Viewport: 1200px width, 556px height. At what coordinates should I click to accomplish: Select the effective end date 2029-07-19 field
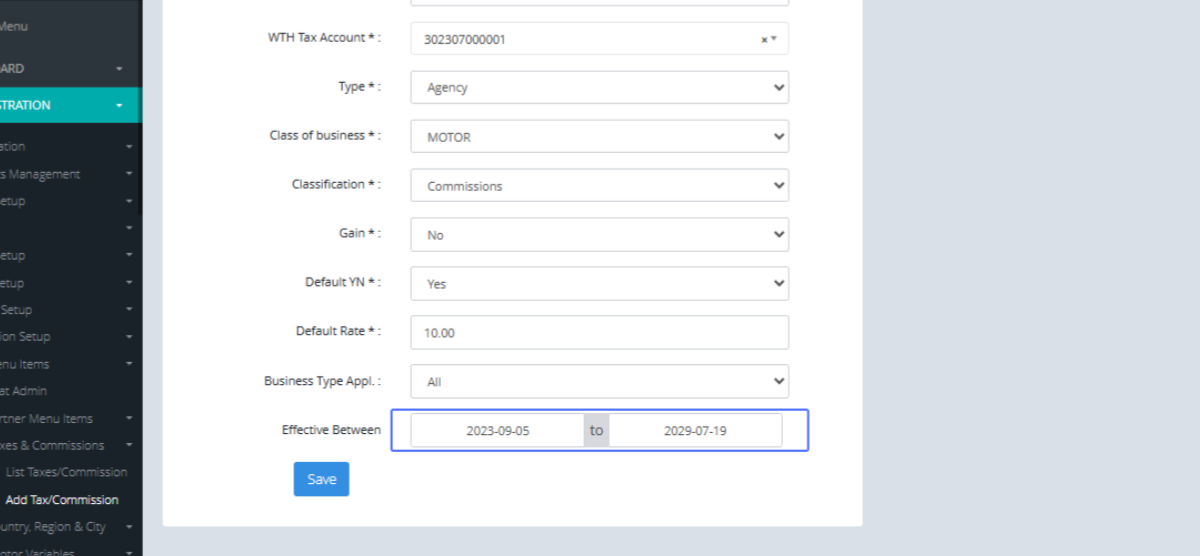pos(695,431)
